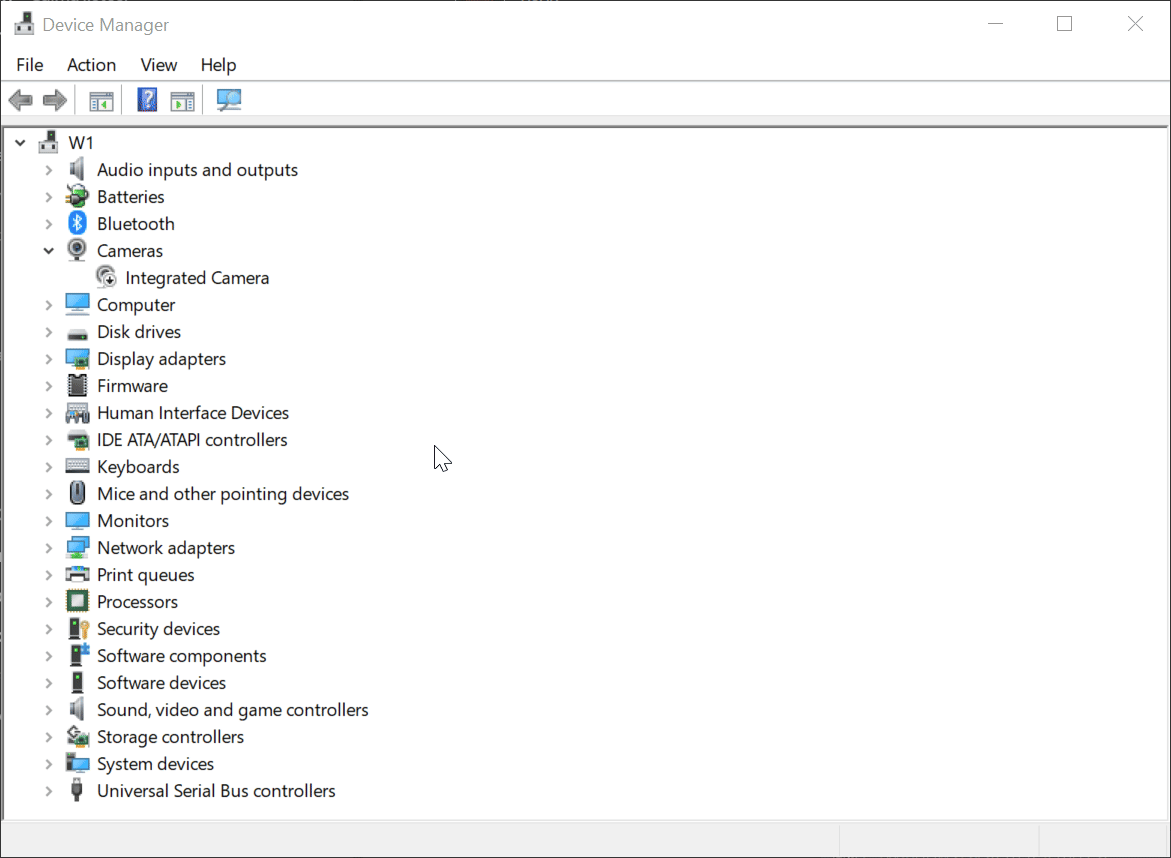The width and height of the screenshot is (1171, 858).
Task: Collapse the Cameras category
Action: tap(49, 250)
